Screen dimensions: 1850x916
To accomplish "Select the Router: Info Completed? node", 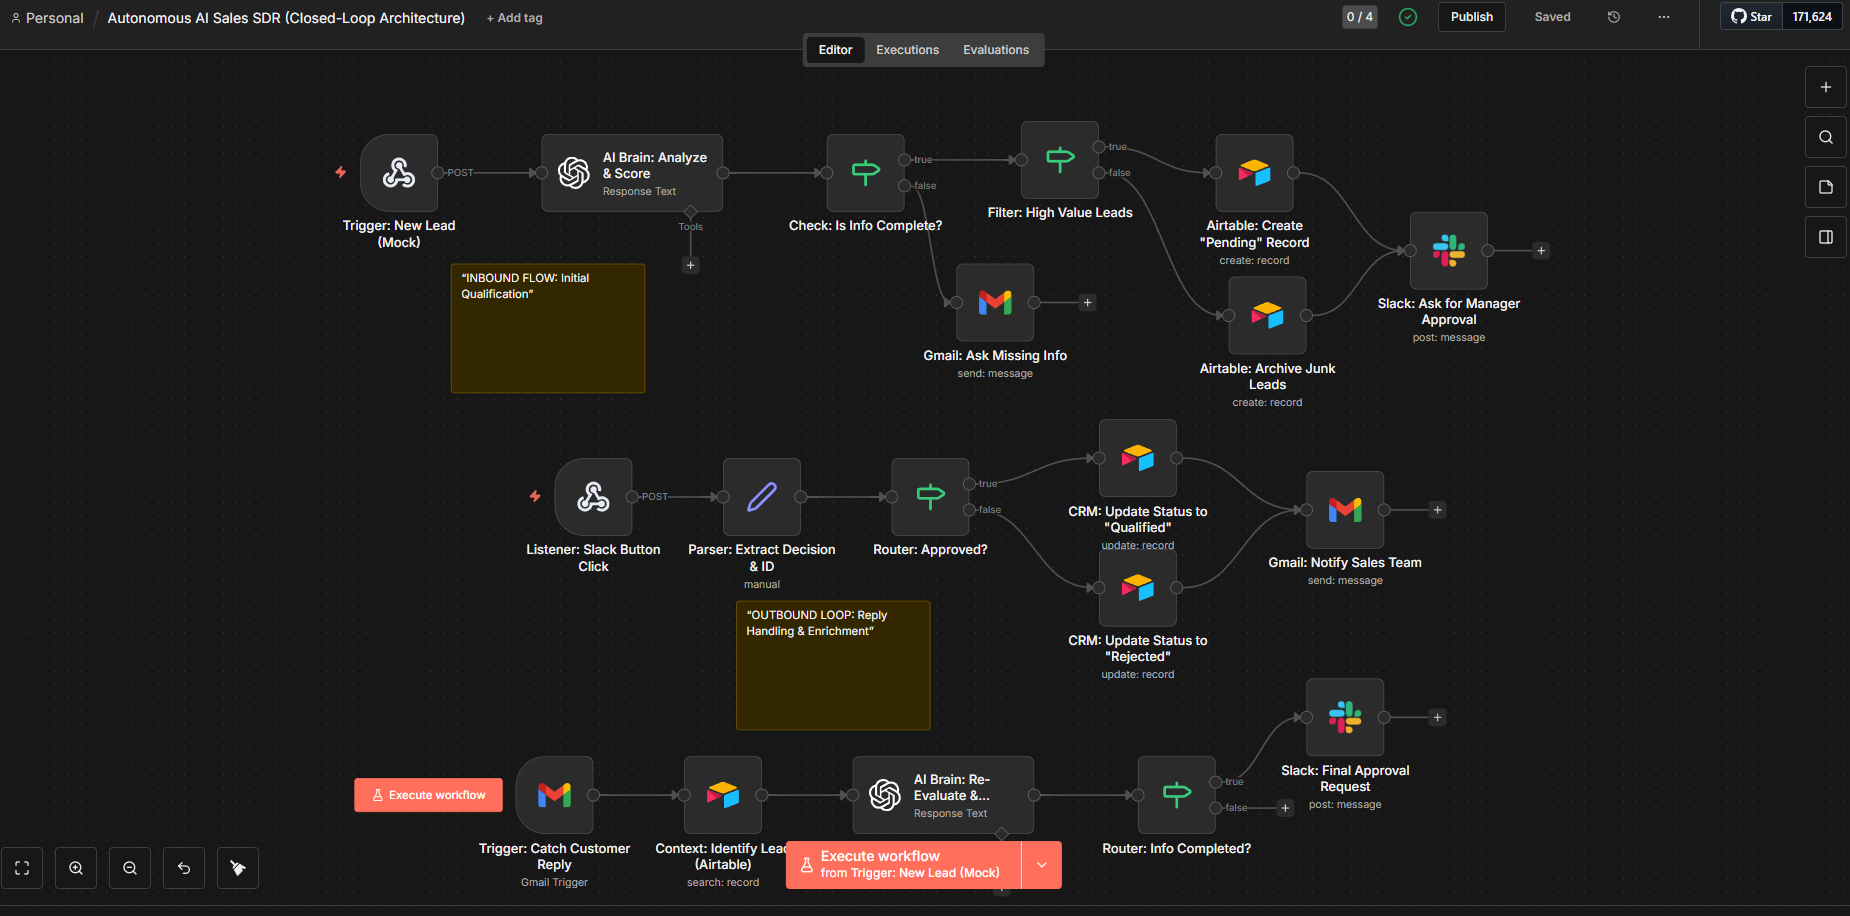I will tap(1177, 795).
